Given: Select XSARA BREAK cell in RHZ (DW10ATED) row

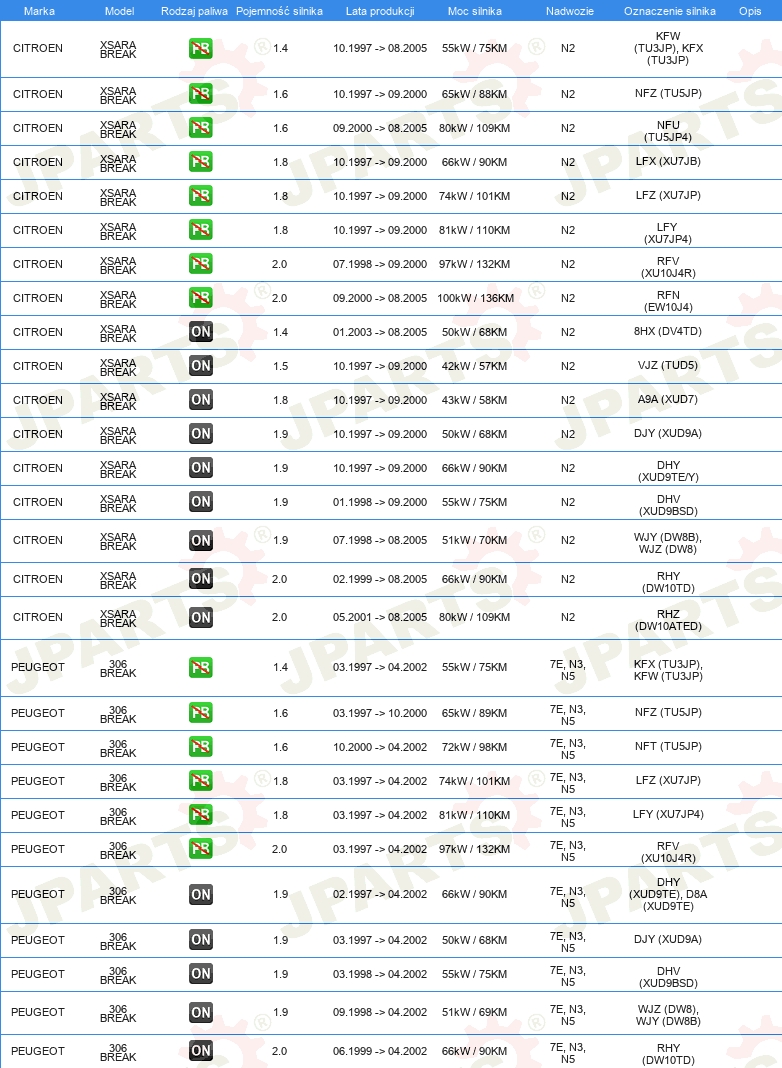Looking at the screenshot, I should coord(118,618).
